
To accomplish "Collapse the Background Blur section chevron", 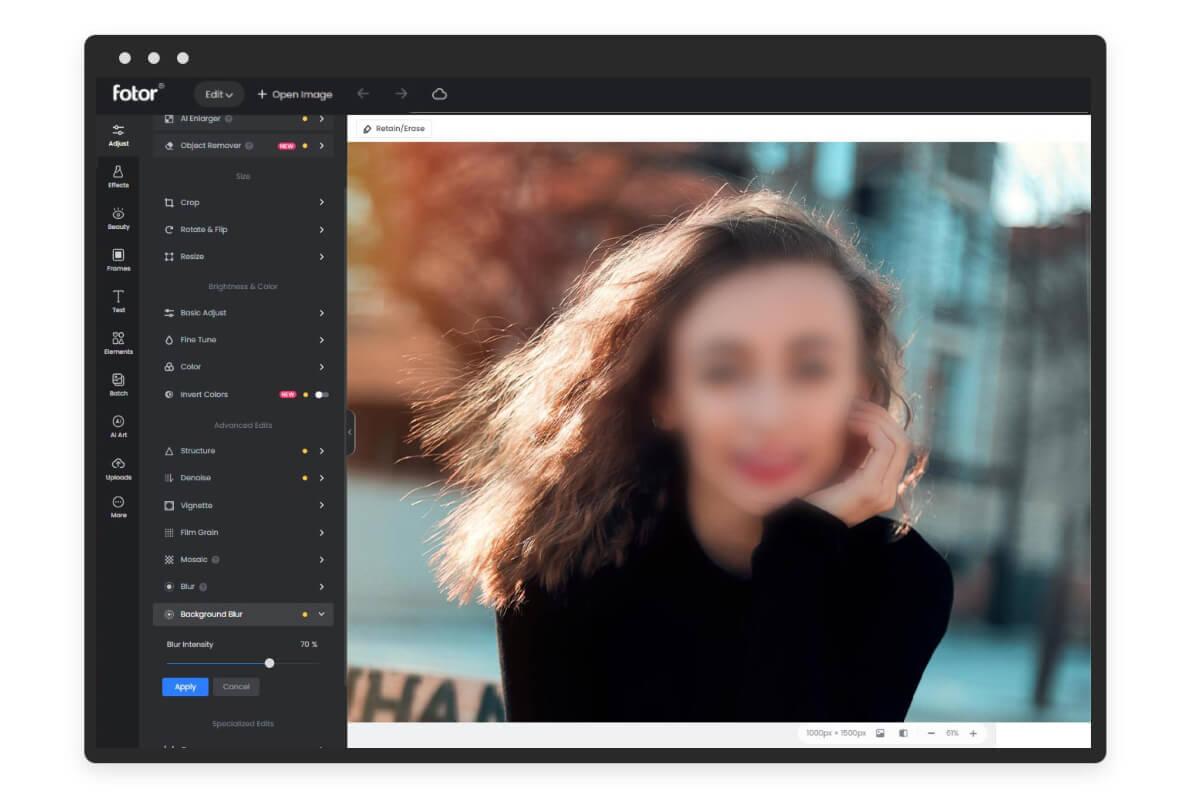I will tap(321, 614).
